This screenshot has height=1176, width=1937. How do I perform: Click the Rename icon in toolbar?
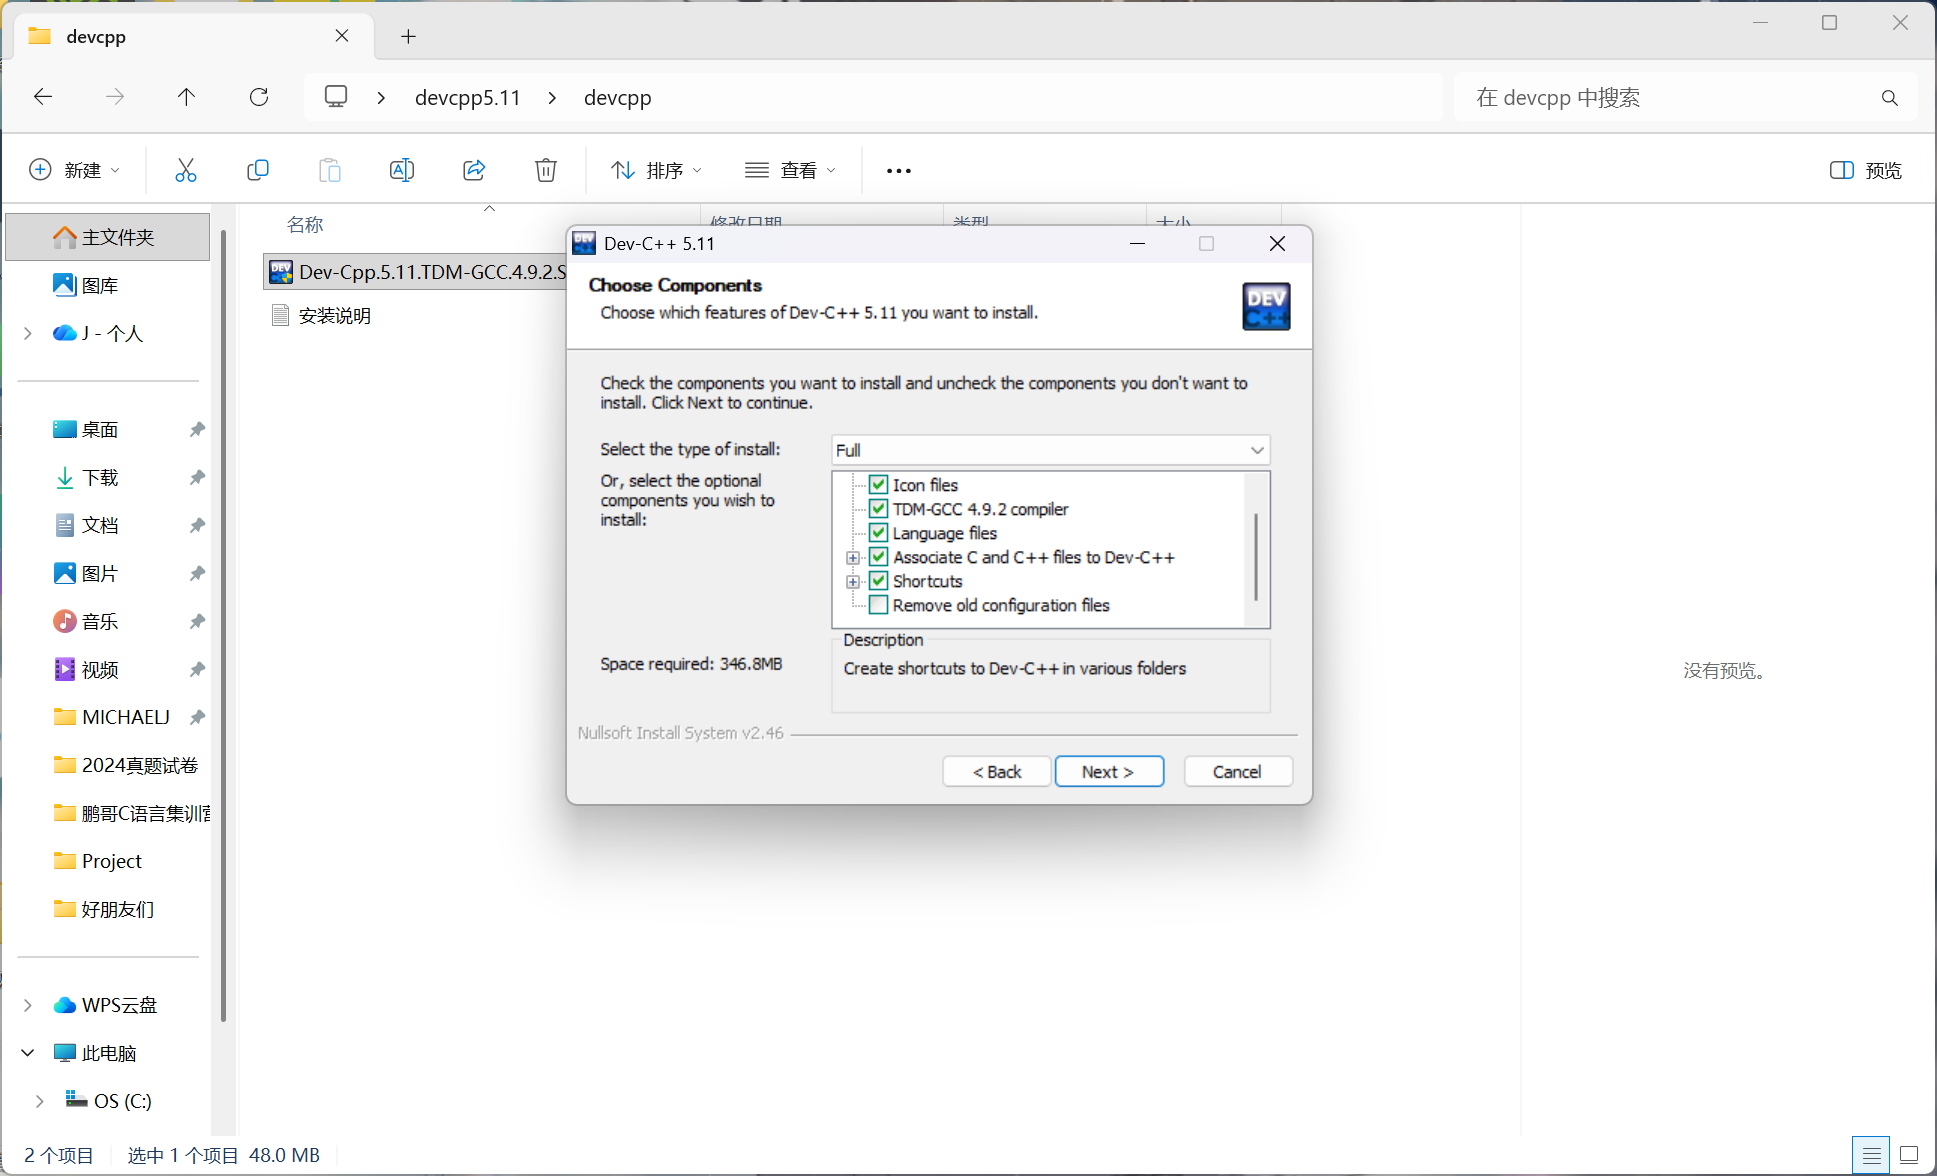point(401,170)
